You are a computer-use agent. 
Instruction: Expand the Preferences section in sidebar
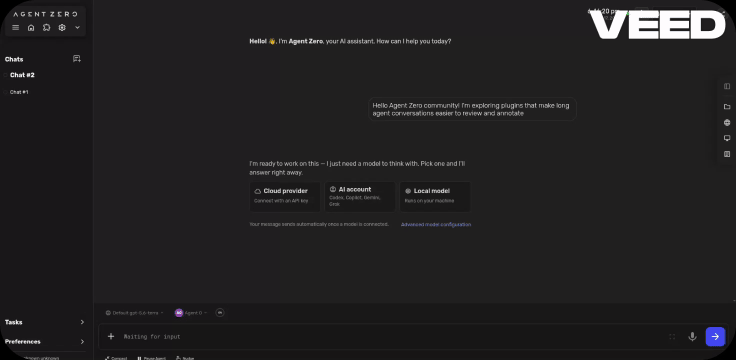click(45, 342)
